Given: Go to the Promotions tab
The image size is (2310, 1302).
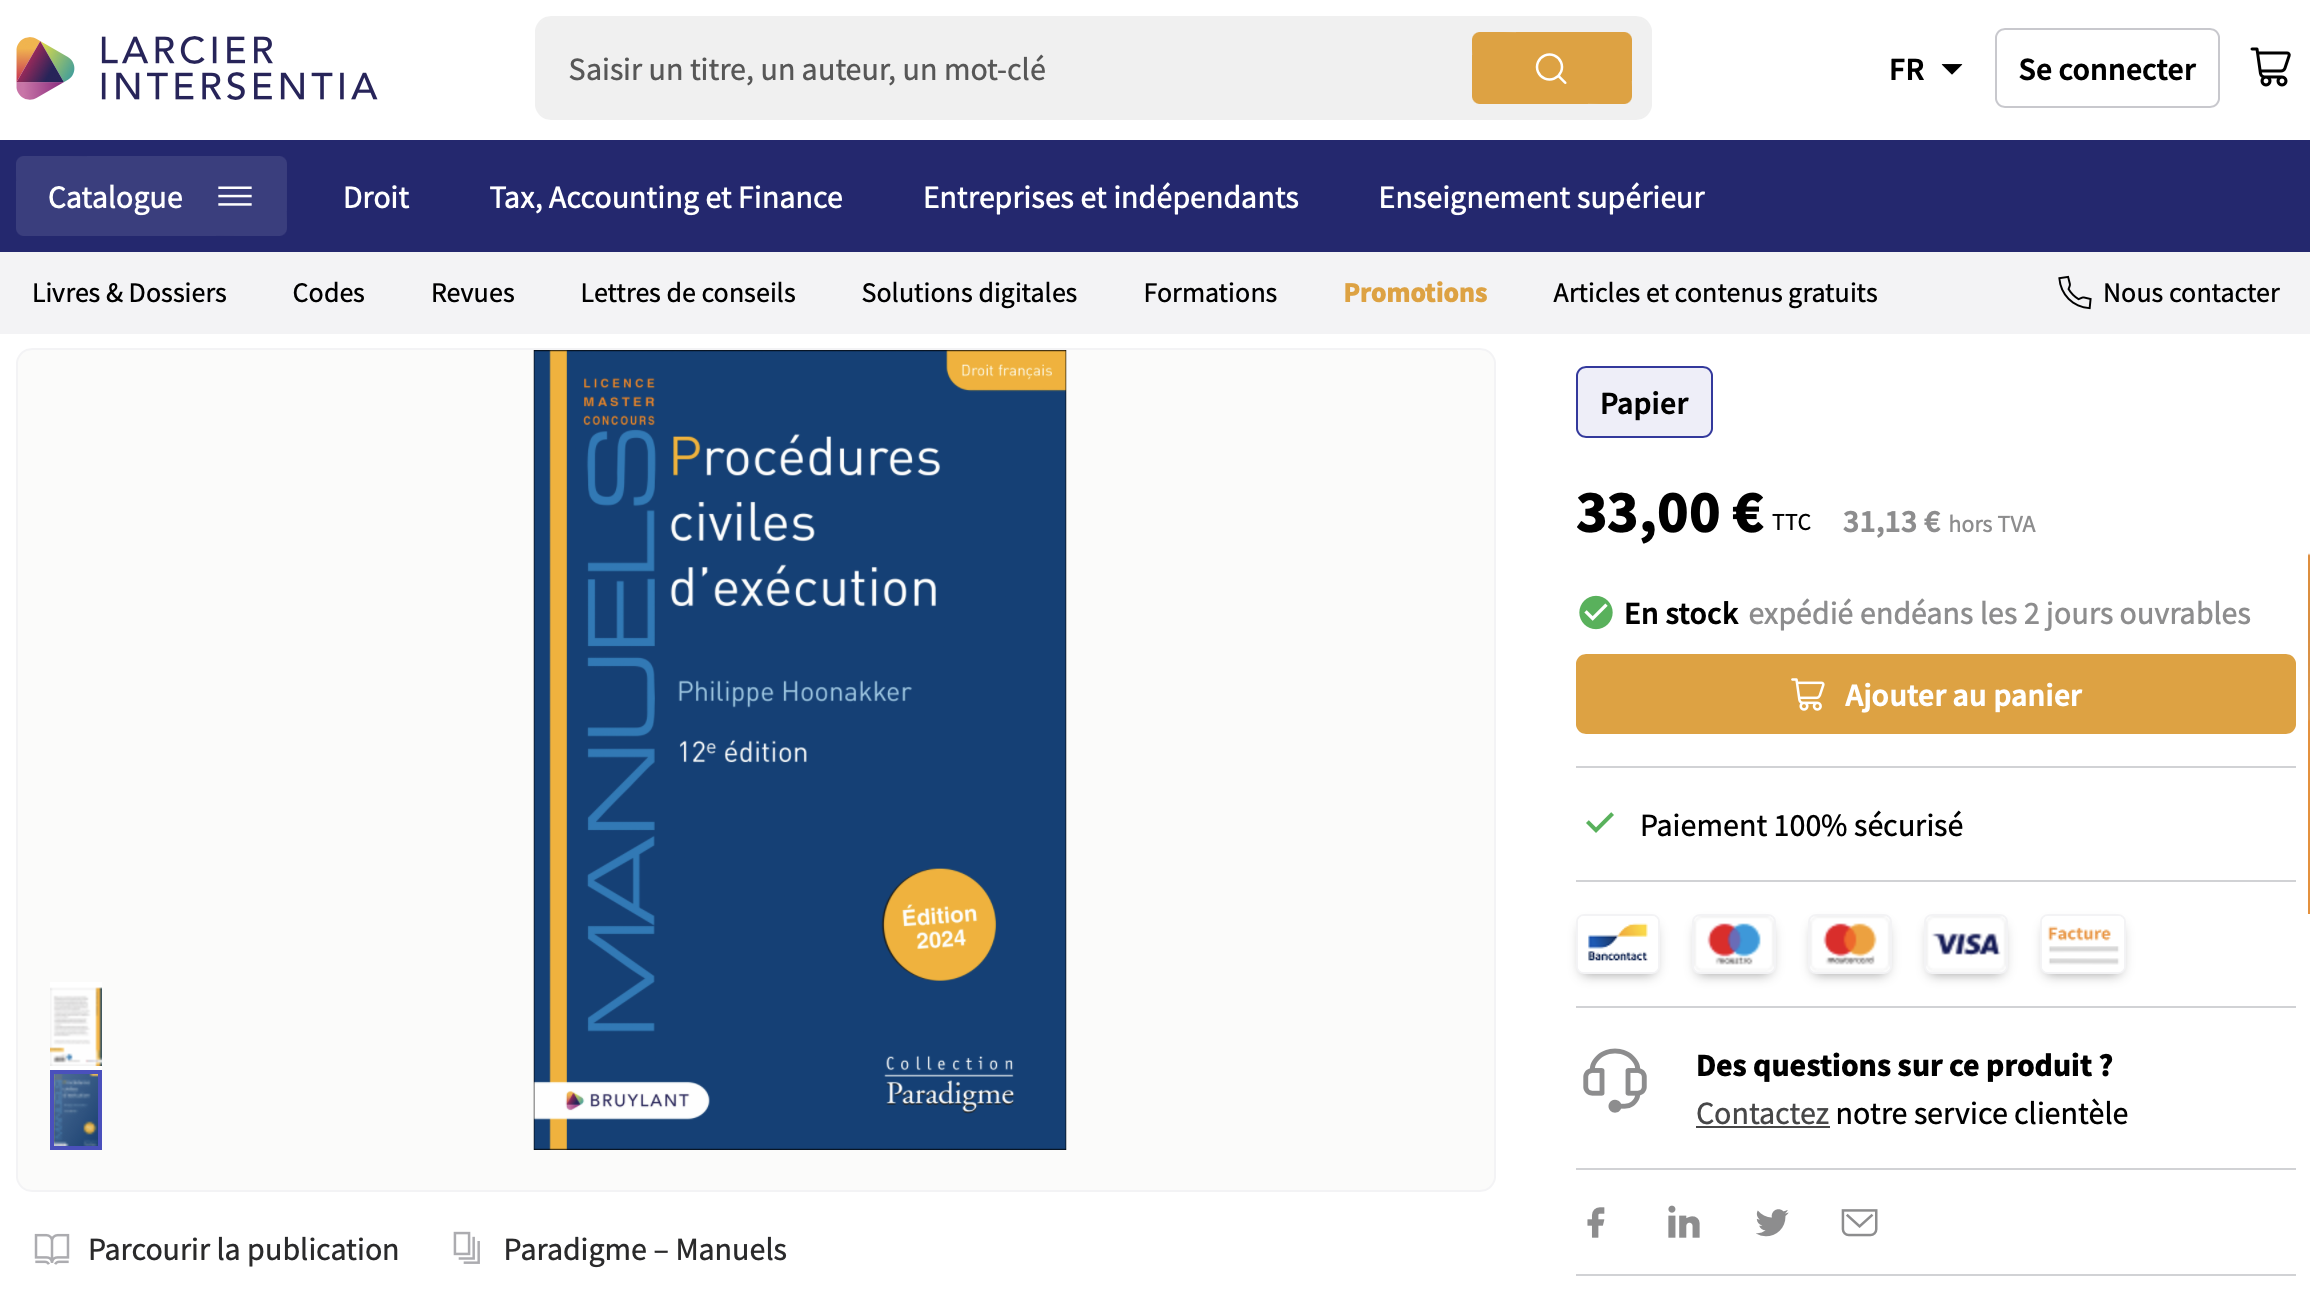Looking at the screenshot, I should 1415,292.
